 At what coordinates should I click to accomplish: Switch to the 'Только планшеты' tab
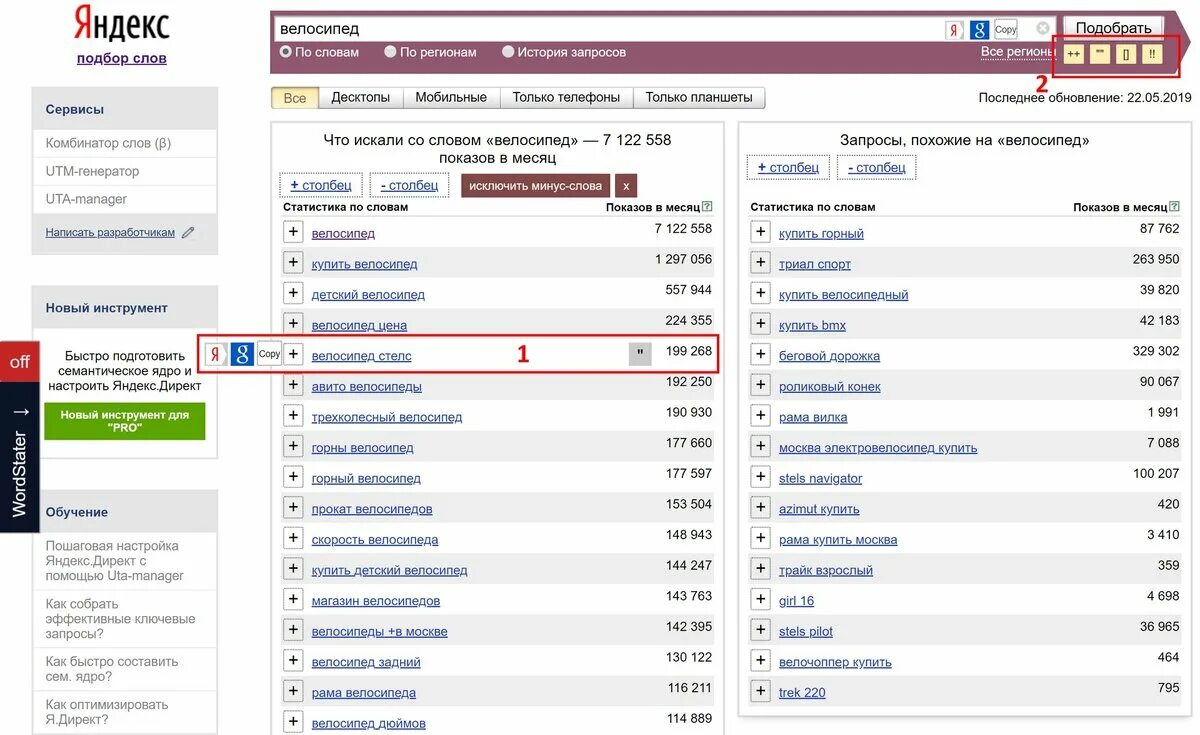699,97
